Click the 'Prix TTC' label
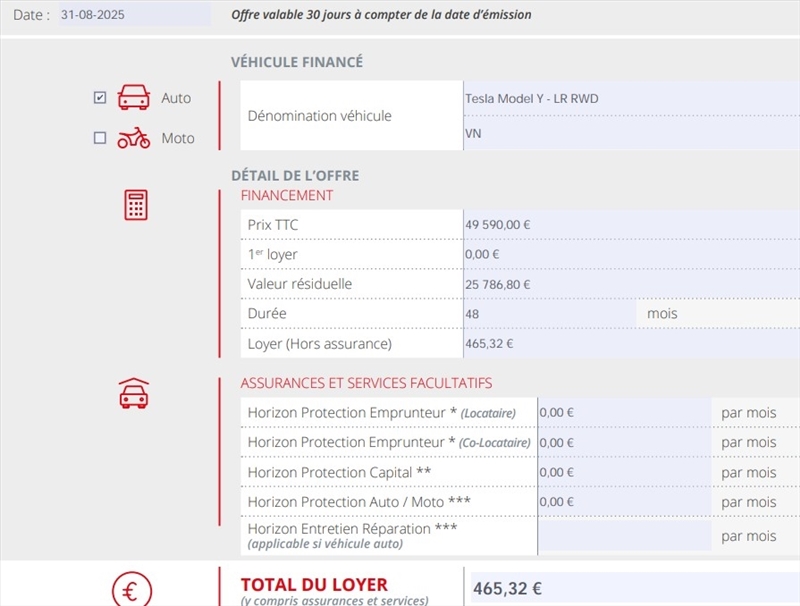The height and width of the screenshot is (606, 800). (272, 225)
